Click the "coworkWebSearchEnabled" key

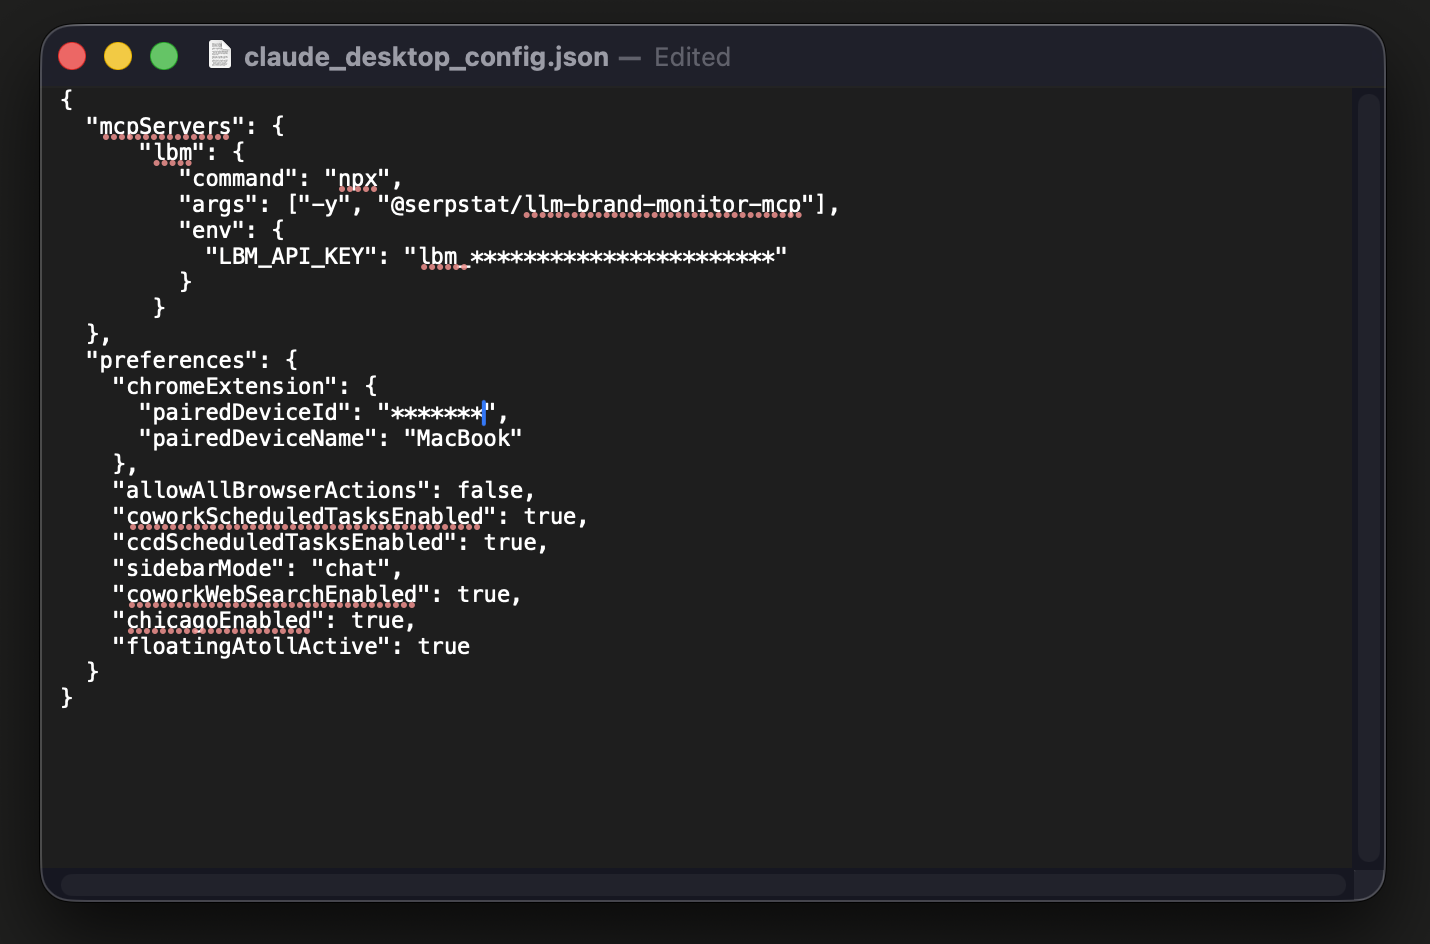coord(271,594)
